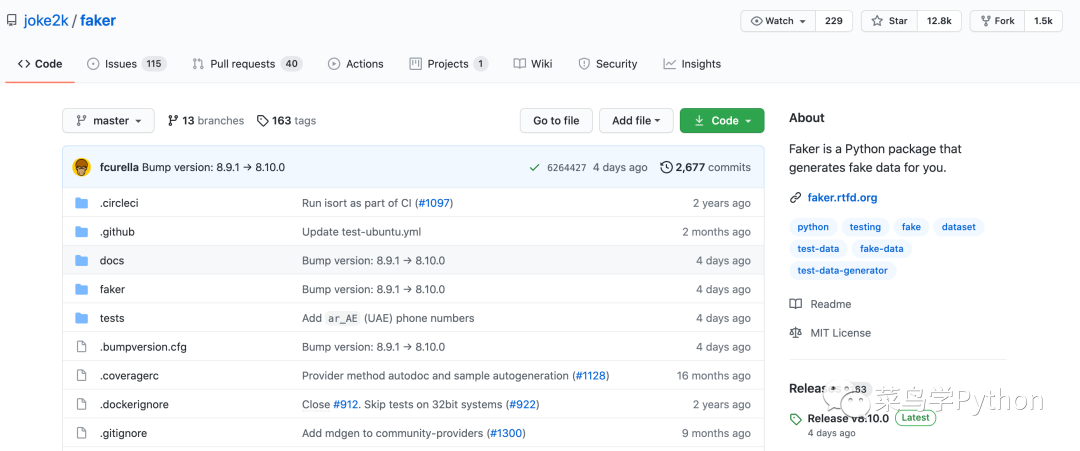Switch to the Pull requests tab
The width and height of the screenshot is (1080, 451).
coord(247,64)
